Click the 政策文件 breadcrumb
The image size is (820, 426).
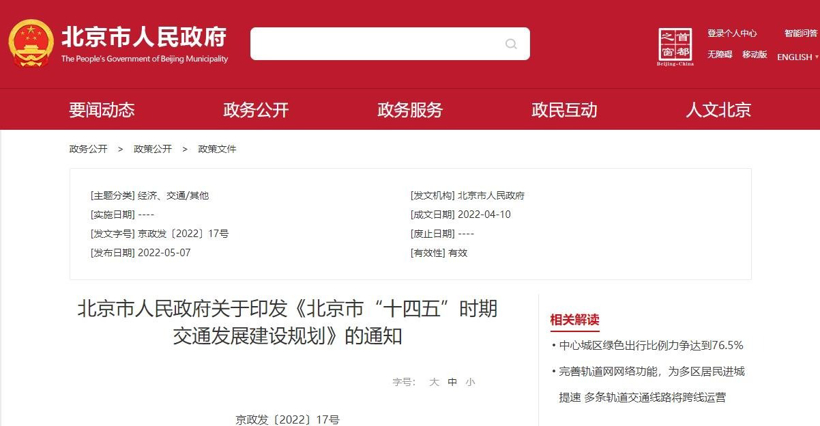pos(217,149)
